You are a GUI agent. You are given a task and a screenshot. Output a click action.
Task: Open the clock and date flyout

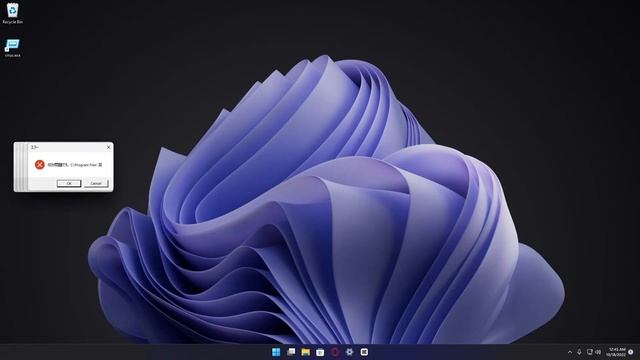point(616,352)
